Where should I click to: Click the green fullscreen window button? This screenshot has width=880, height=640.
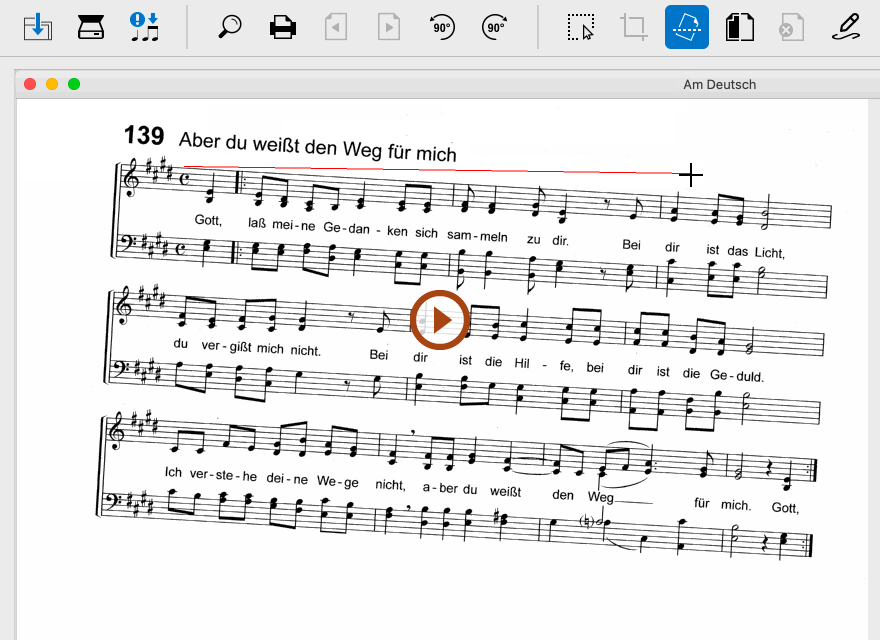point(74,84)
